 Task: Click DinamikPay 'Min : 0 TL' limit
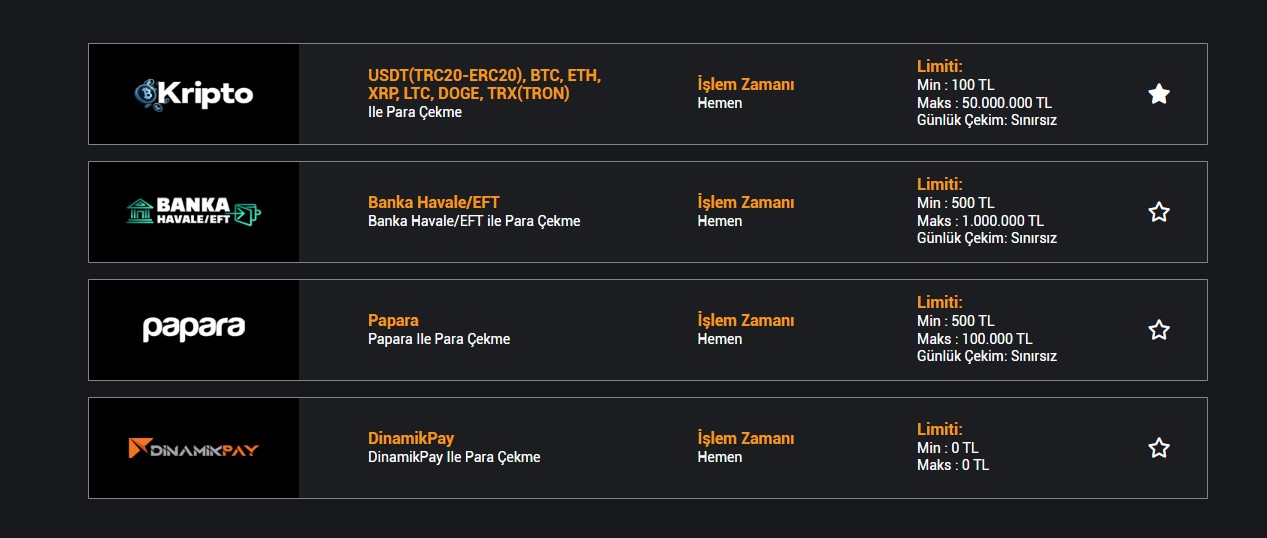(x=948, y=448)
